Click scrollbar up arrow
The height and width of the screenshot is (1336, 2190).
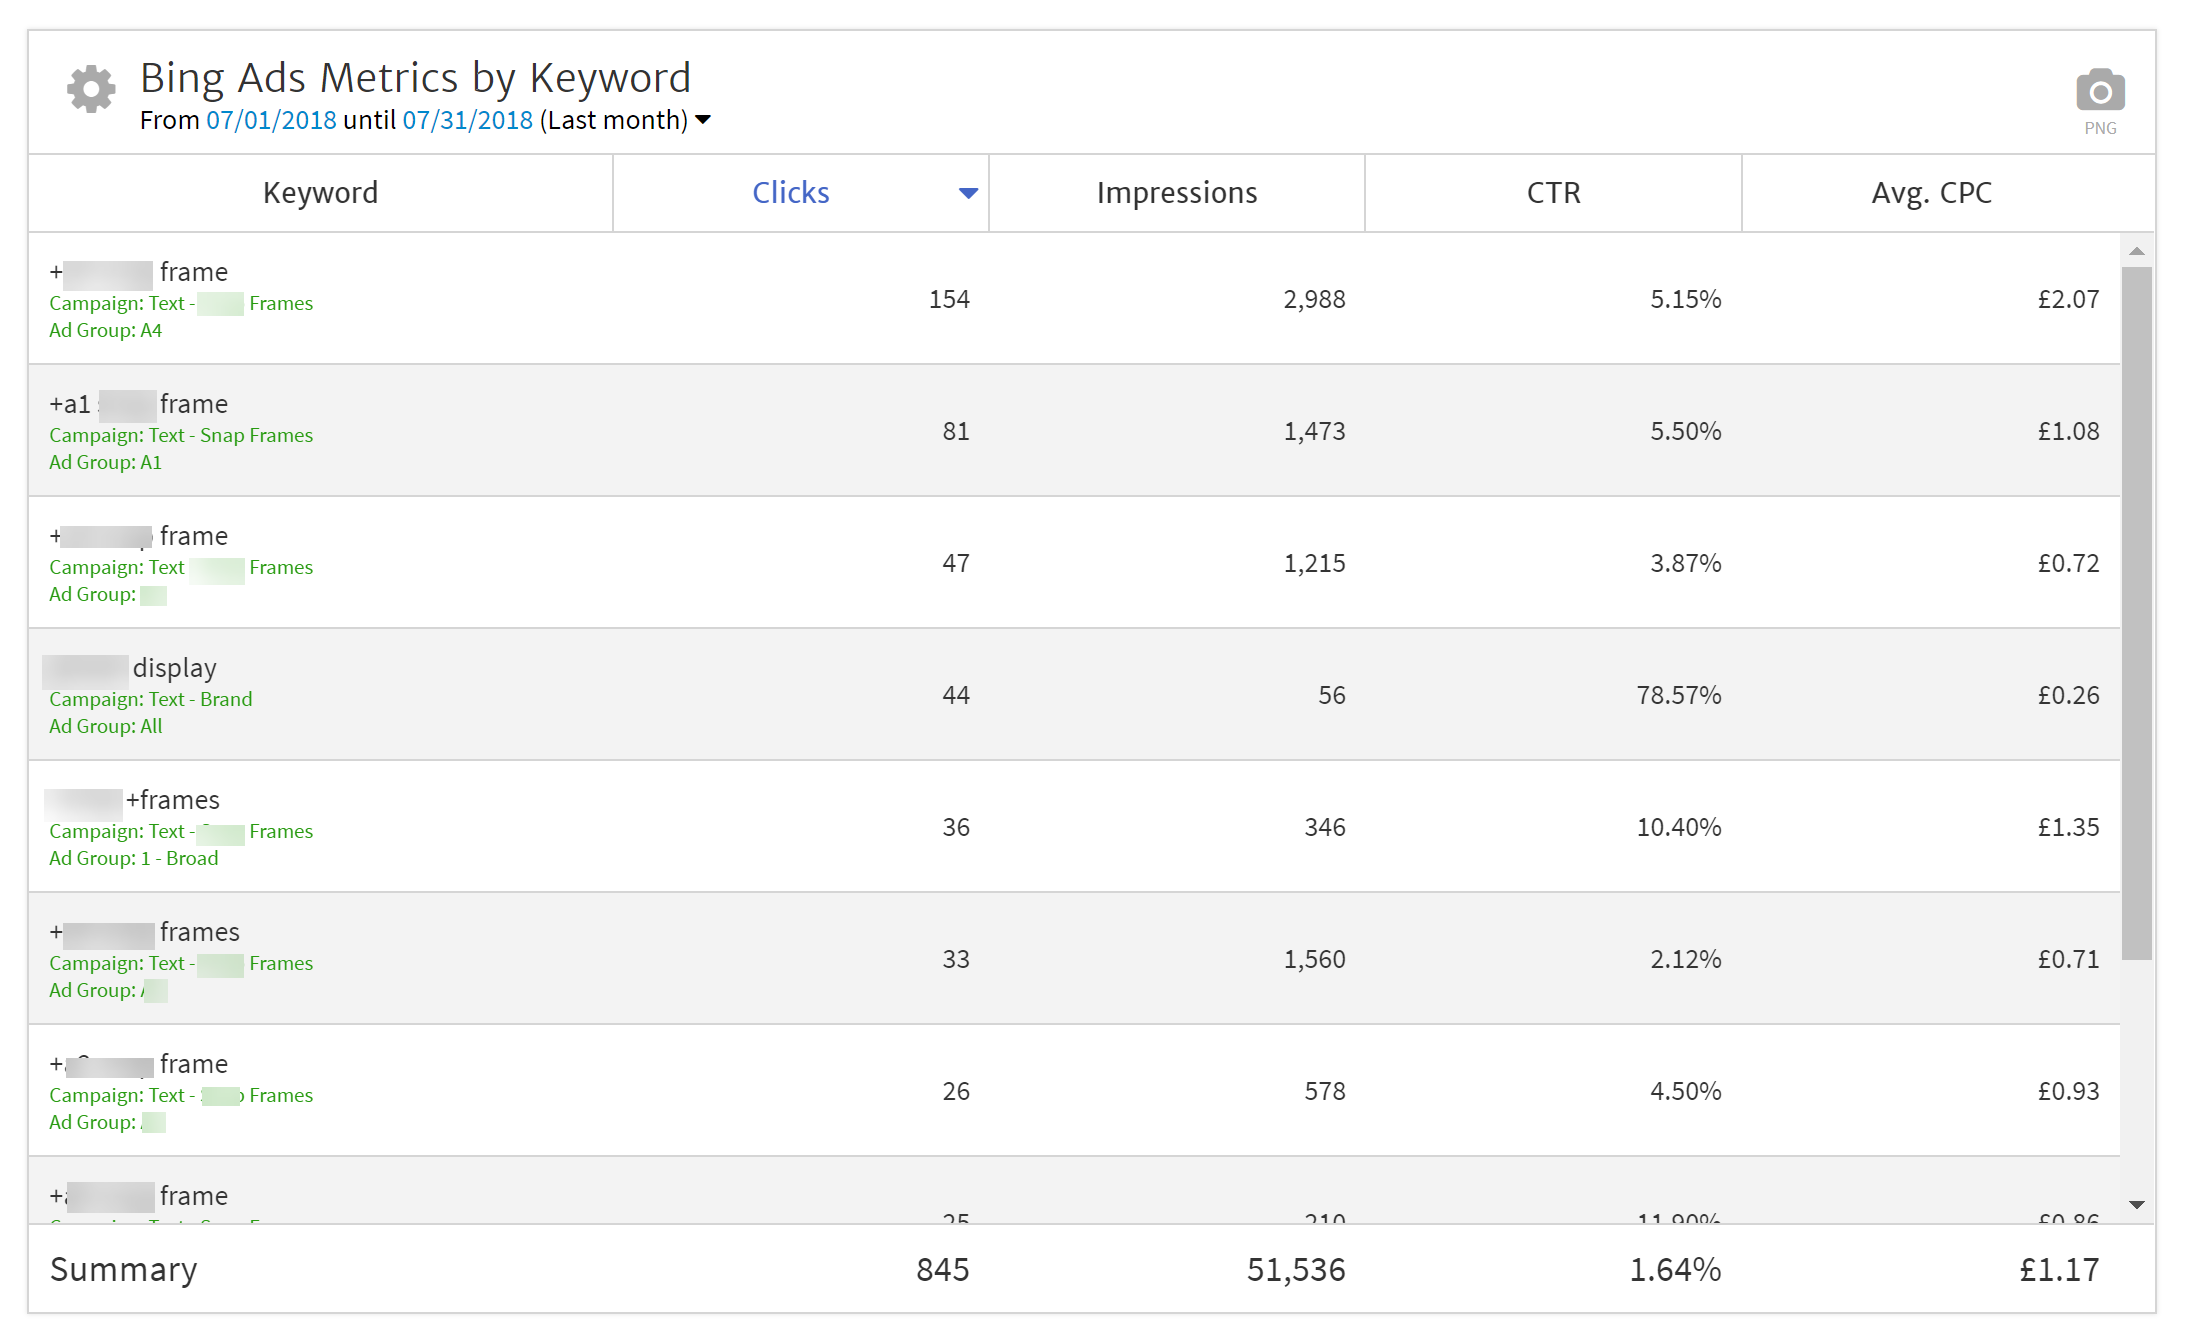coord(2136,251)
